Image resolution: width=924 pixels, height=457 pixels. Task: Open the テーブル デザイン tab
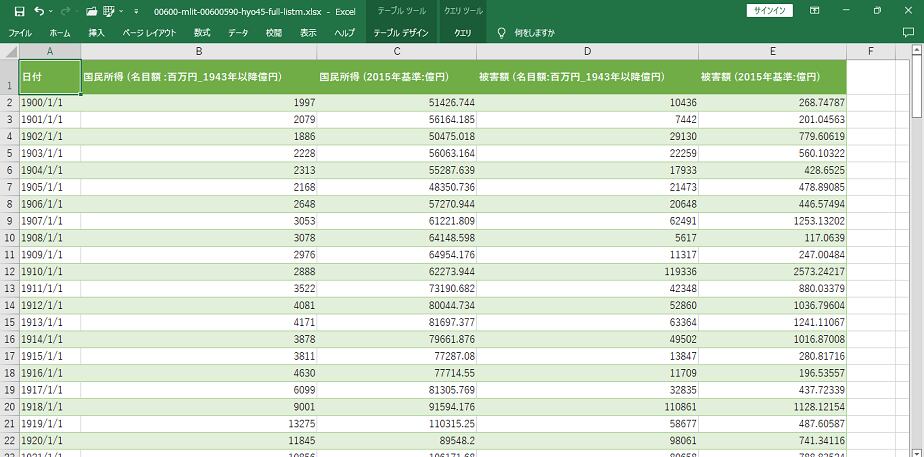[401, 33]
